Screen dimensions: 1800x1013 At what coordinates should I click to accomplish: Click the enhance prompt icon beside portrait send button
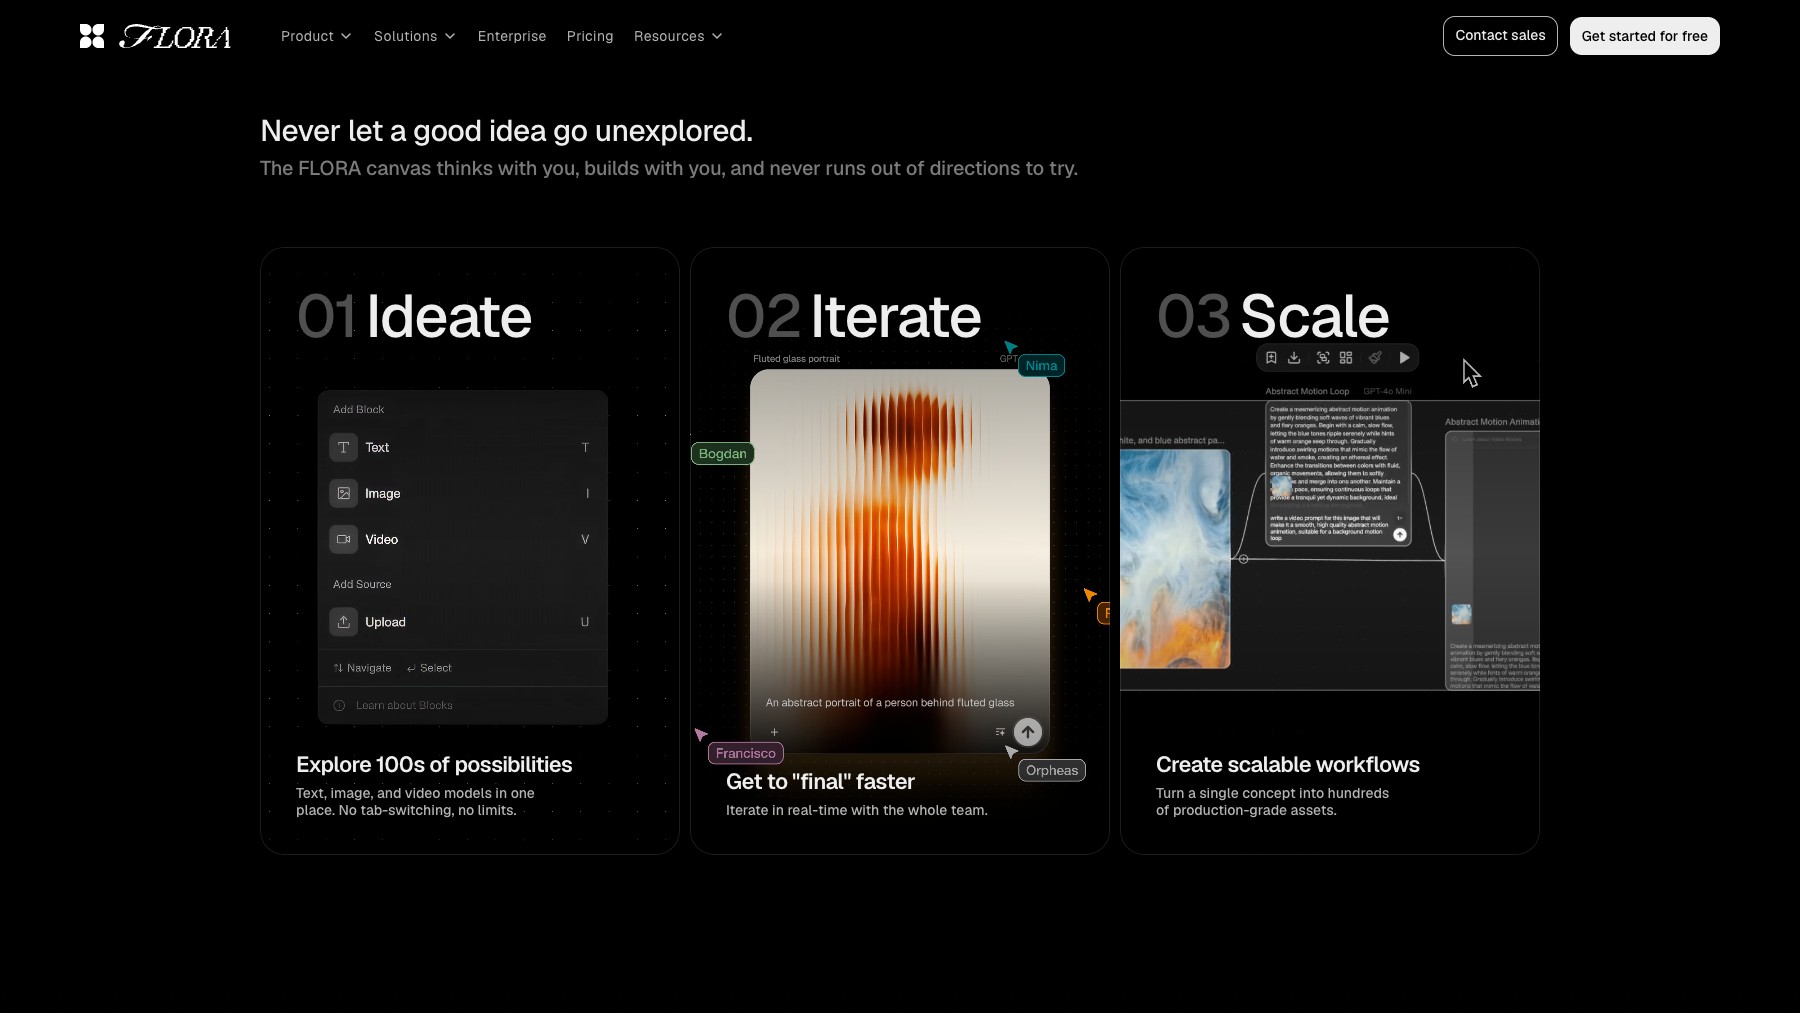1000,732
